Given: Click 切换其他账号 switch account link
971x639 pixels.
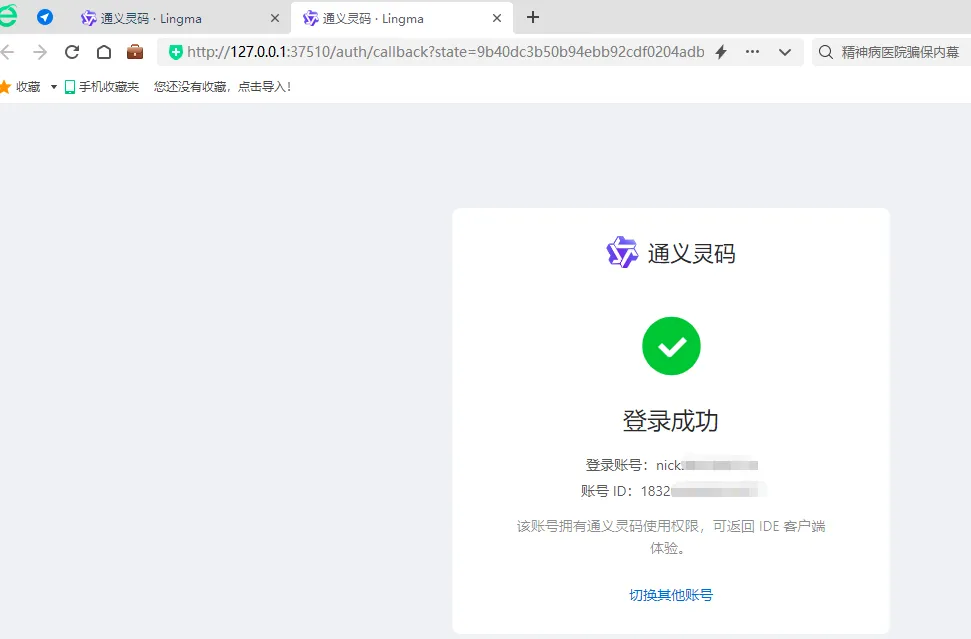Looking at the screenshot, I should click(671, 595).
